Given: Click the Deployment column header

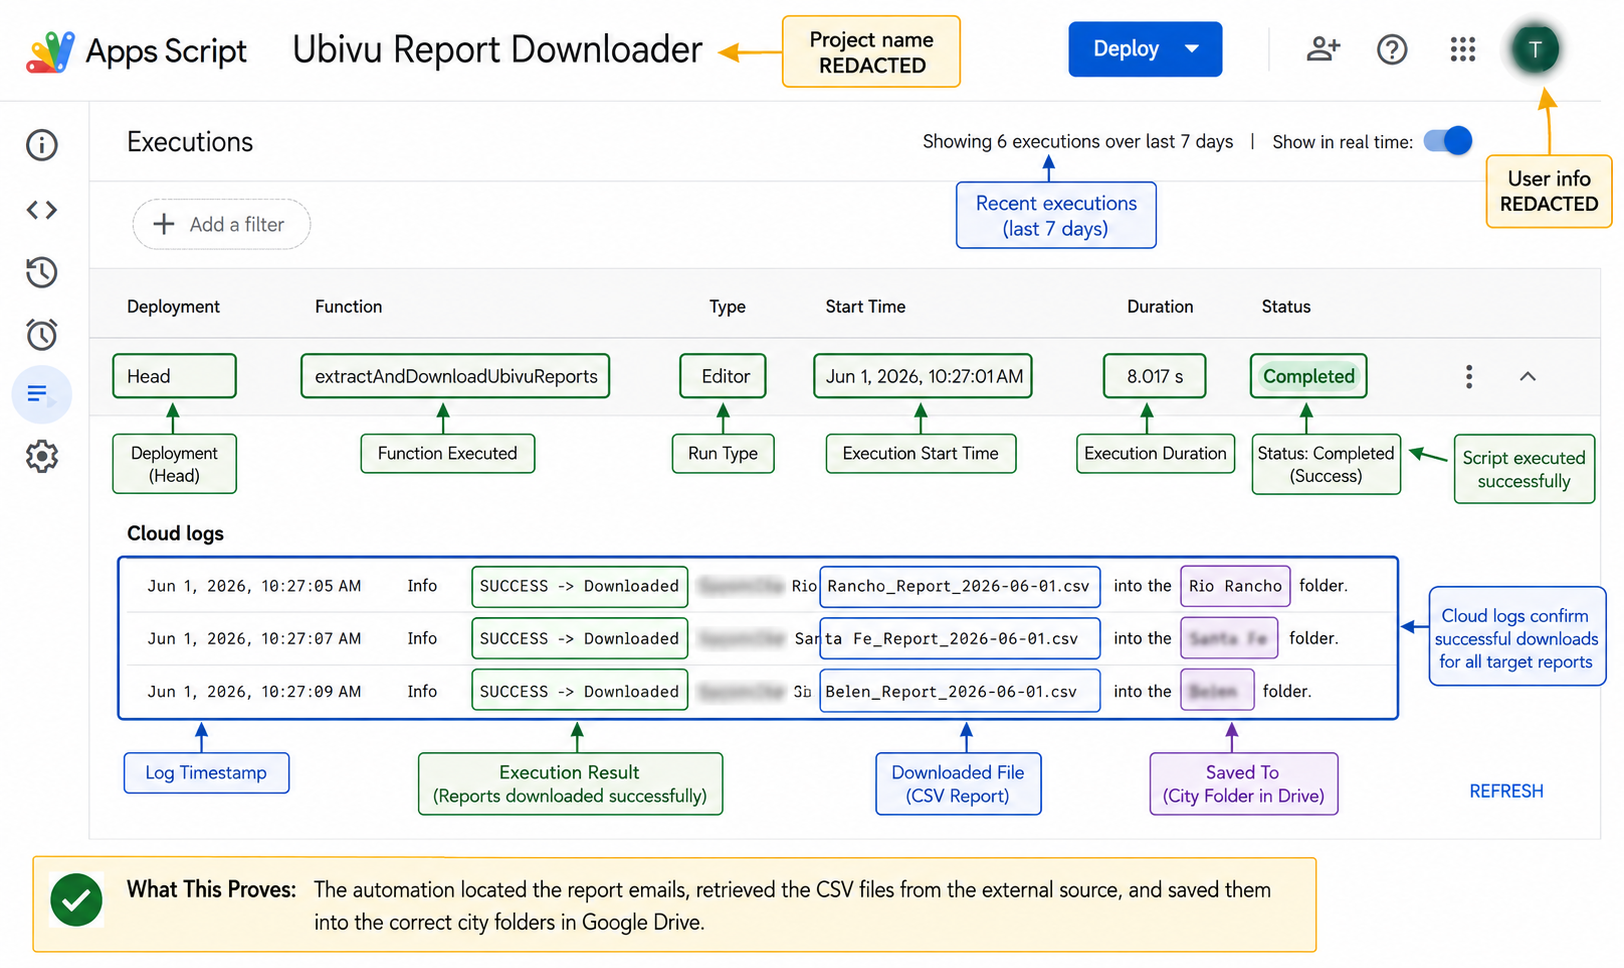Looking at the screenshot, I should [x=173, y=307].
